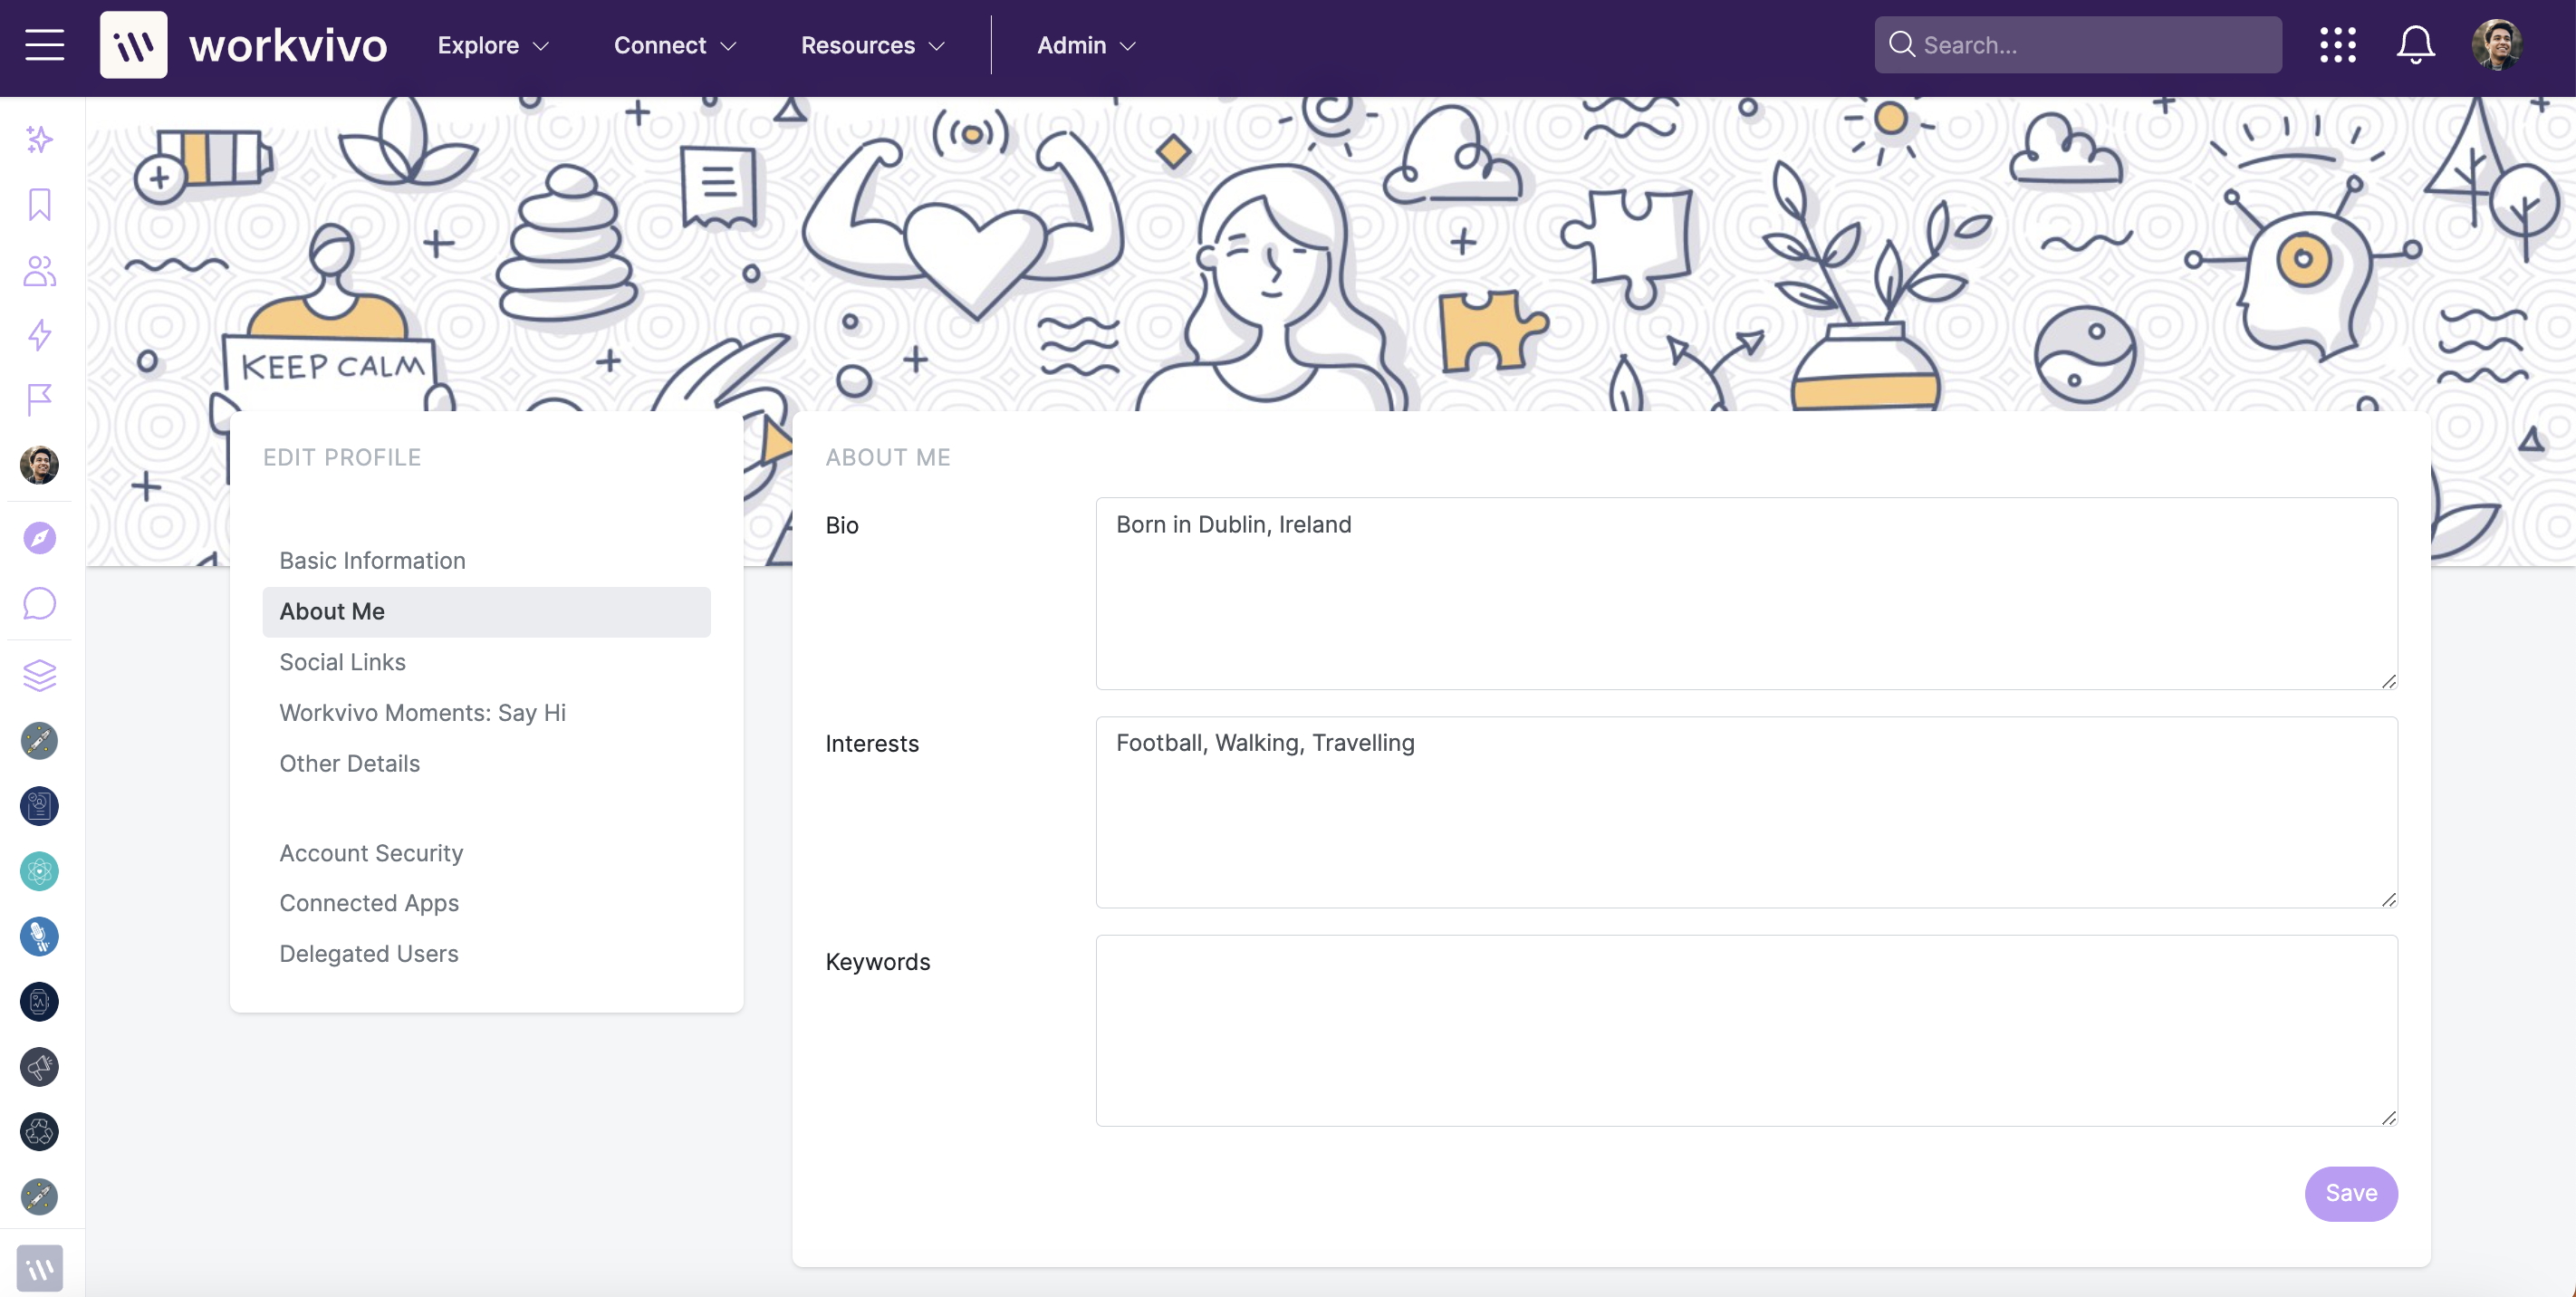Screen dimensions: 2576x1297
Task: Click the bookmark icon in sidebar
Action: 40,204
